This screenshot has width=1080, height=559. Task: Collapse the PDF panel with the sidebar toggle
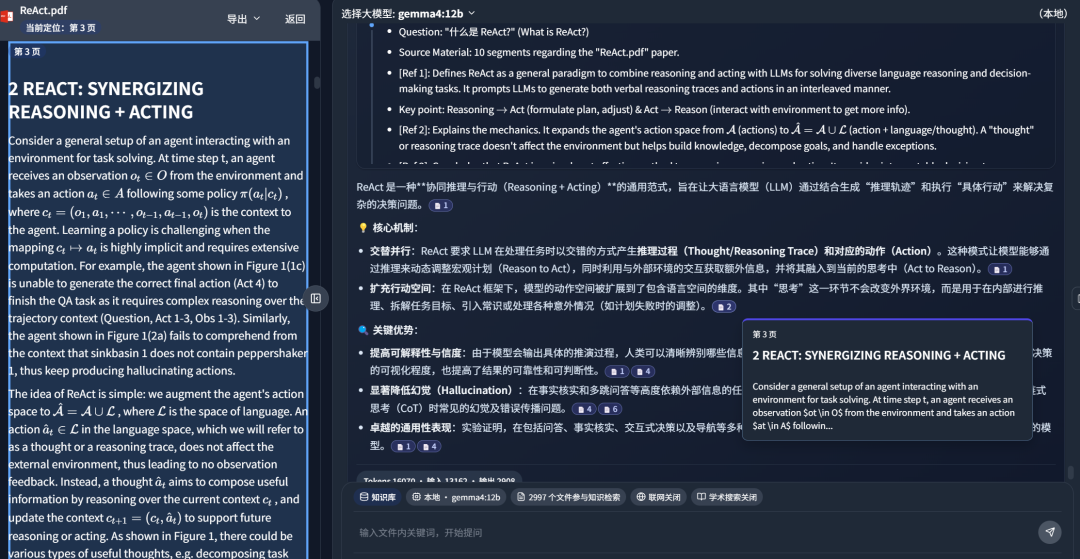pyautogui.click(x=316, y=298)
